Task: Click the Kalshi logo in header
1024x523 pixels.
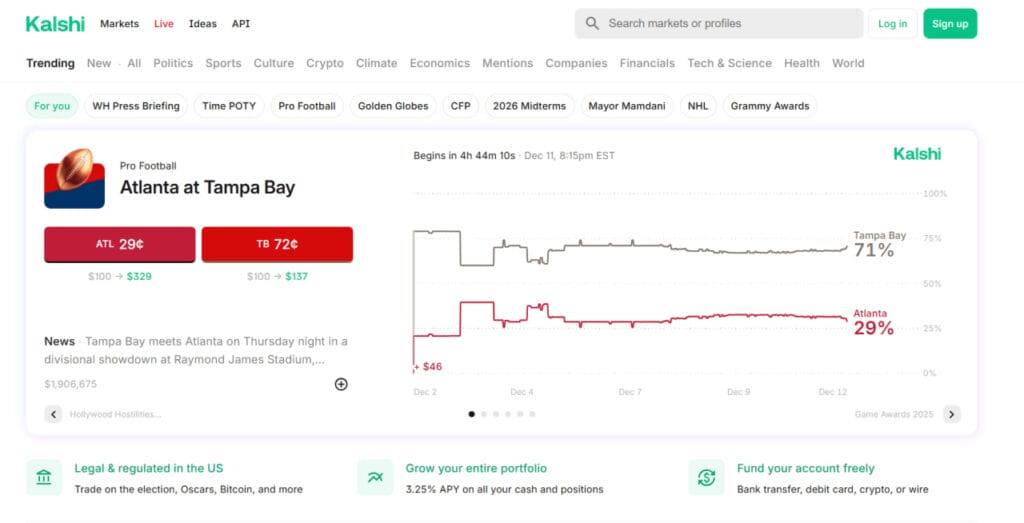Action: click(x=55, y=24)
